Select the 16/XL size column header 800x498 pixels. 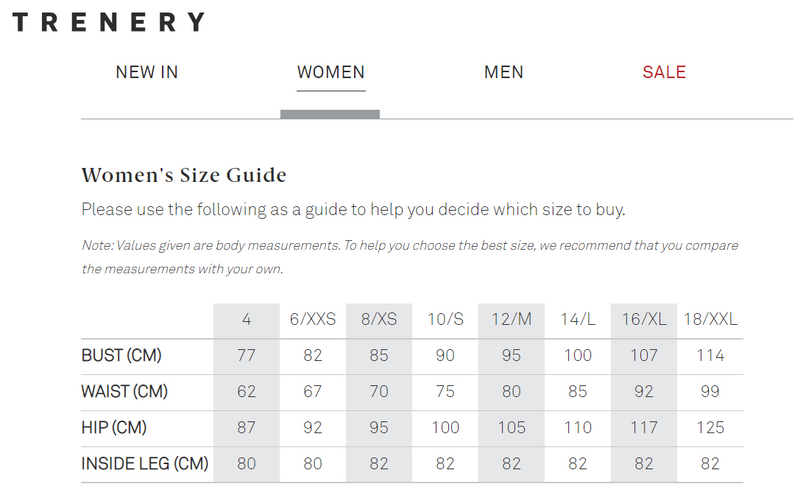pyautogui.click(x=644, y=320)
